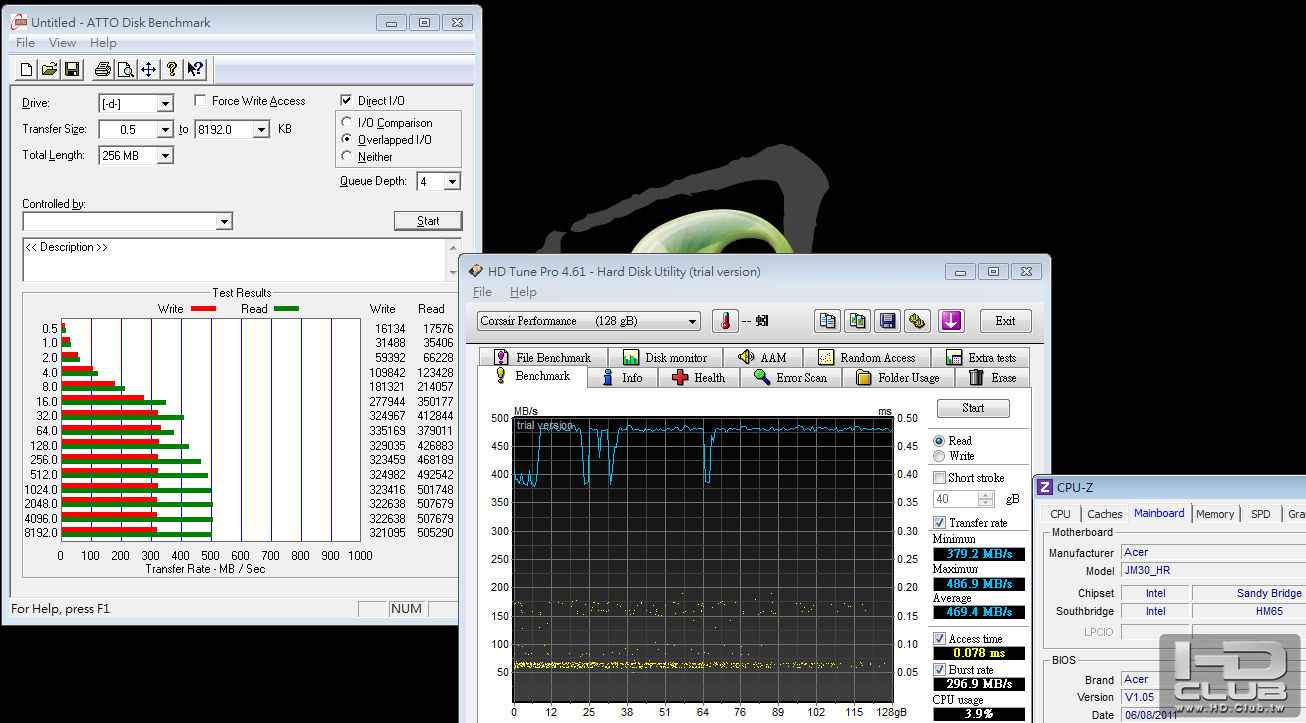Enable the Force Write Access checkbox
The width and height of the screenshot is (1306, 723).
(201, 101)
